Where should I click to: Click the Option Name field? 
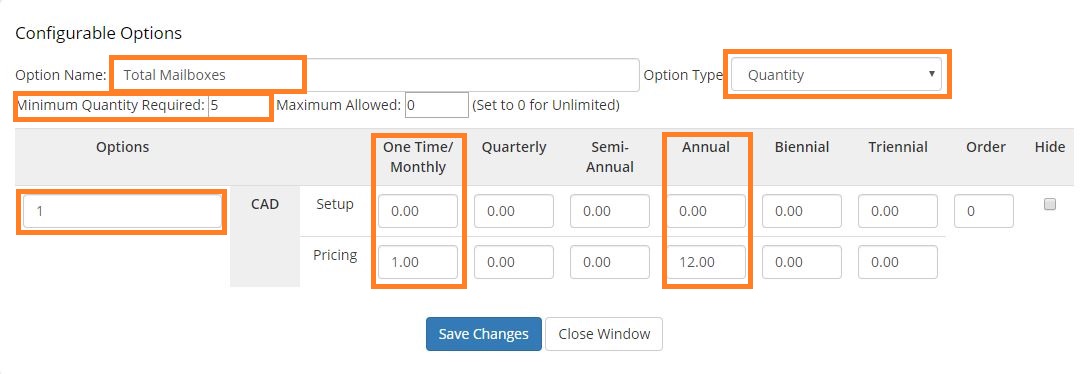pos(375,75)
